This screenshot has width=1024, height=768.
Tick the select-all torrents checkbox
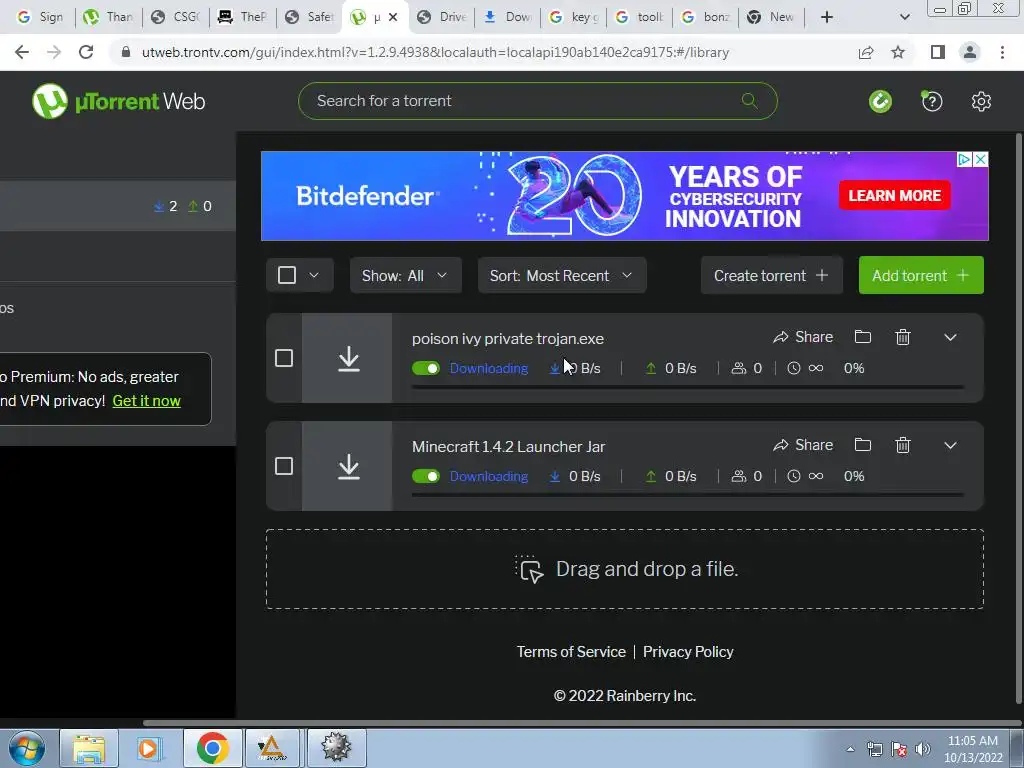[287, 275]
